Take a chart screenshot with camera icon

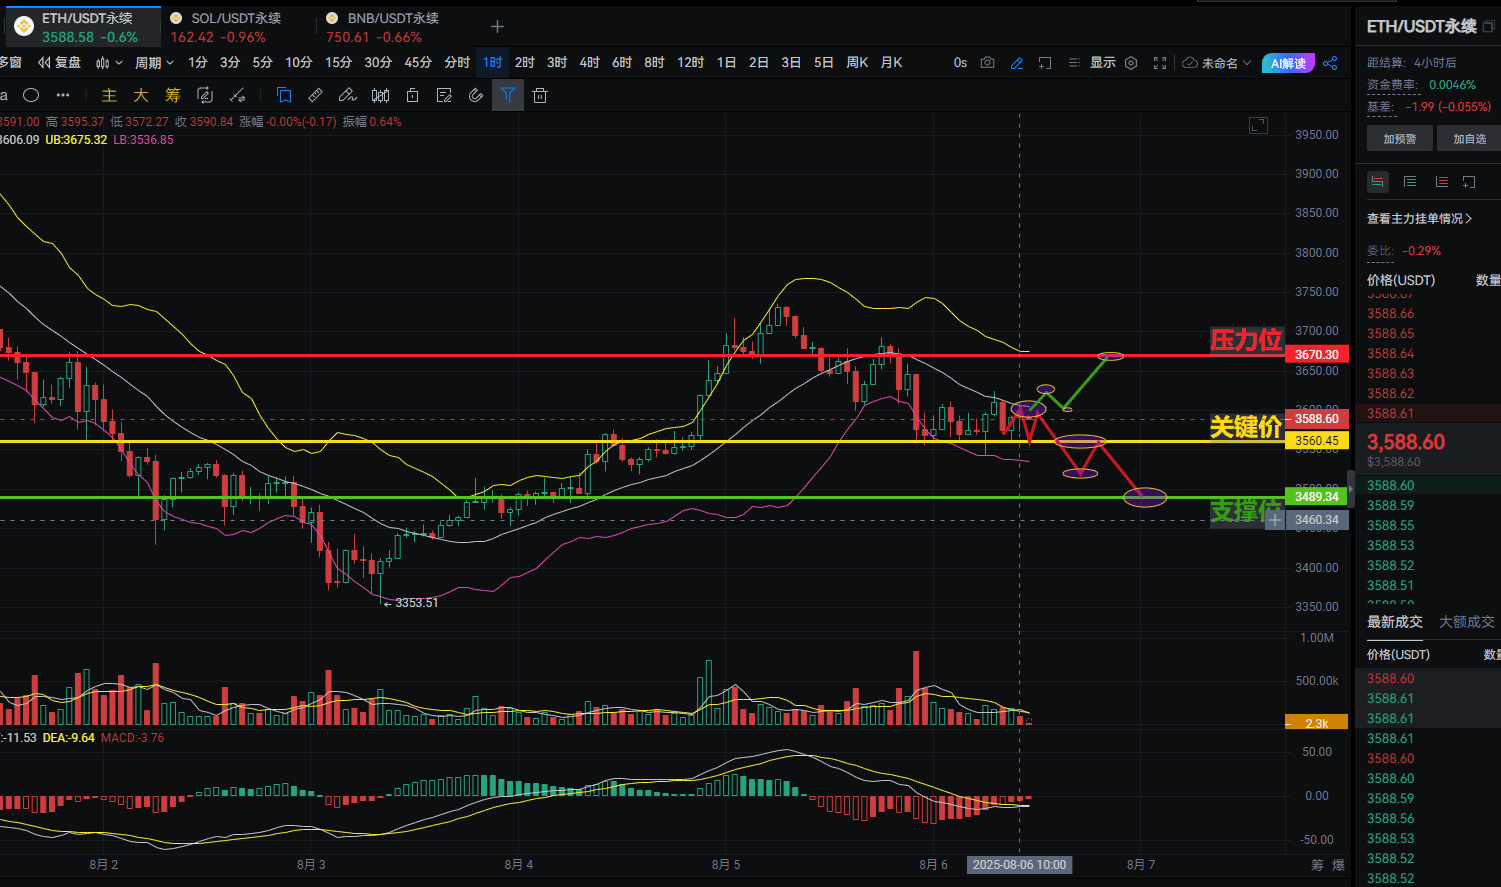[988, 62]
